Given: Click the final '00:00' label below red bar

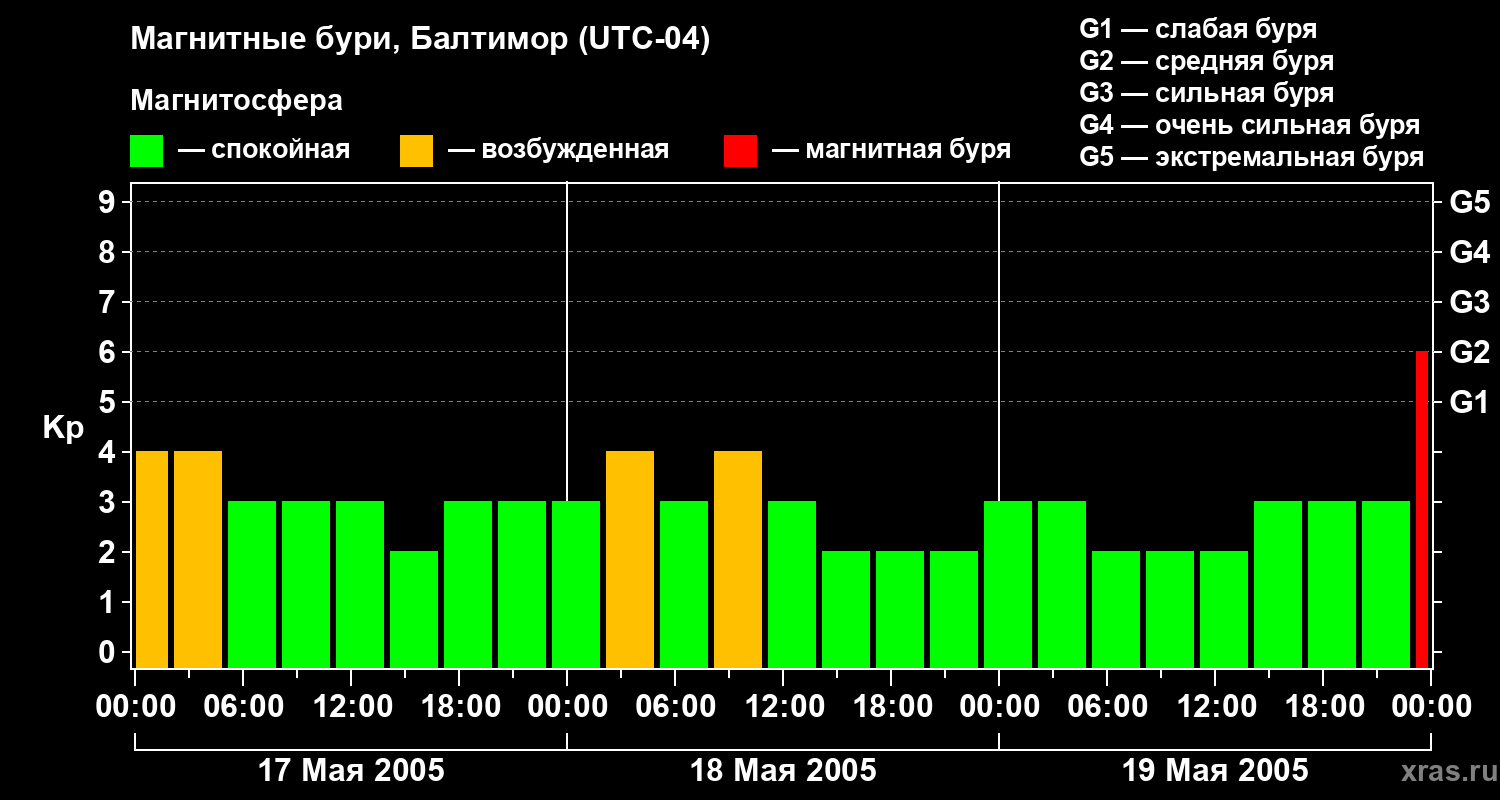Looking at the screenshot, I should (x=1431, y=707).
